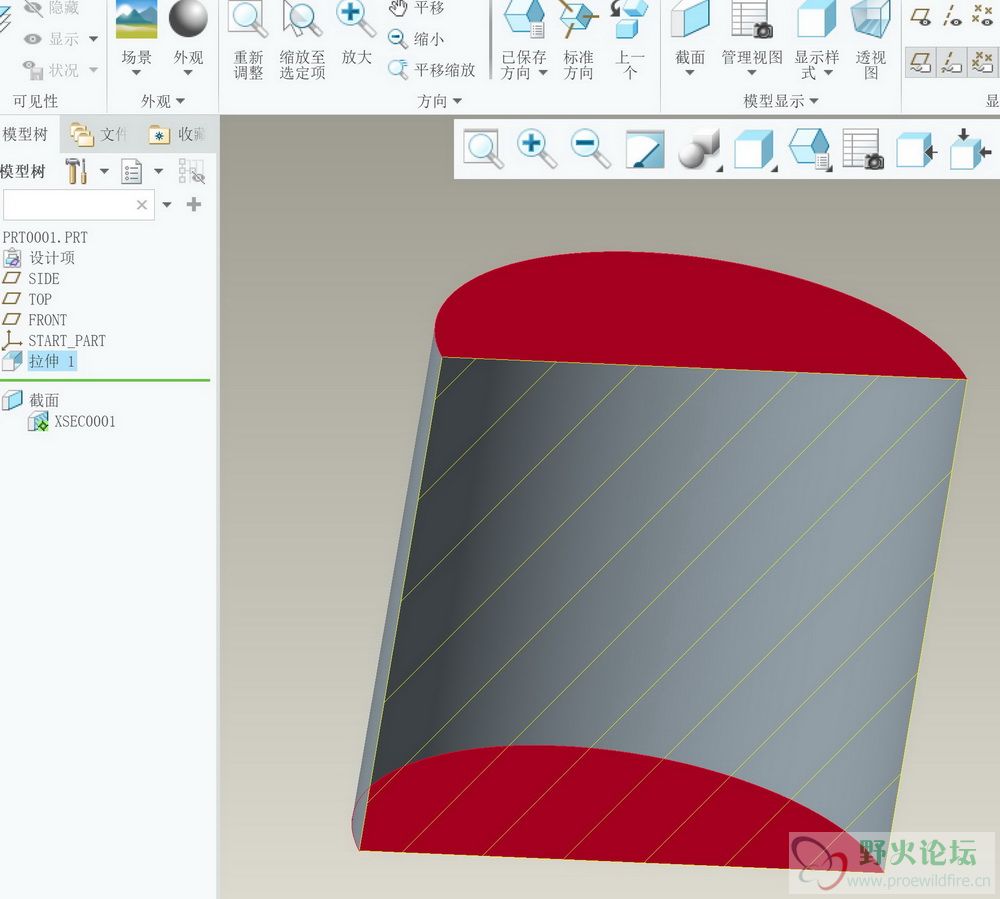Screen dimensions: 1000x899
Task: Select the XSEC0001 cross-section item
Action: [72, 421]
